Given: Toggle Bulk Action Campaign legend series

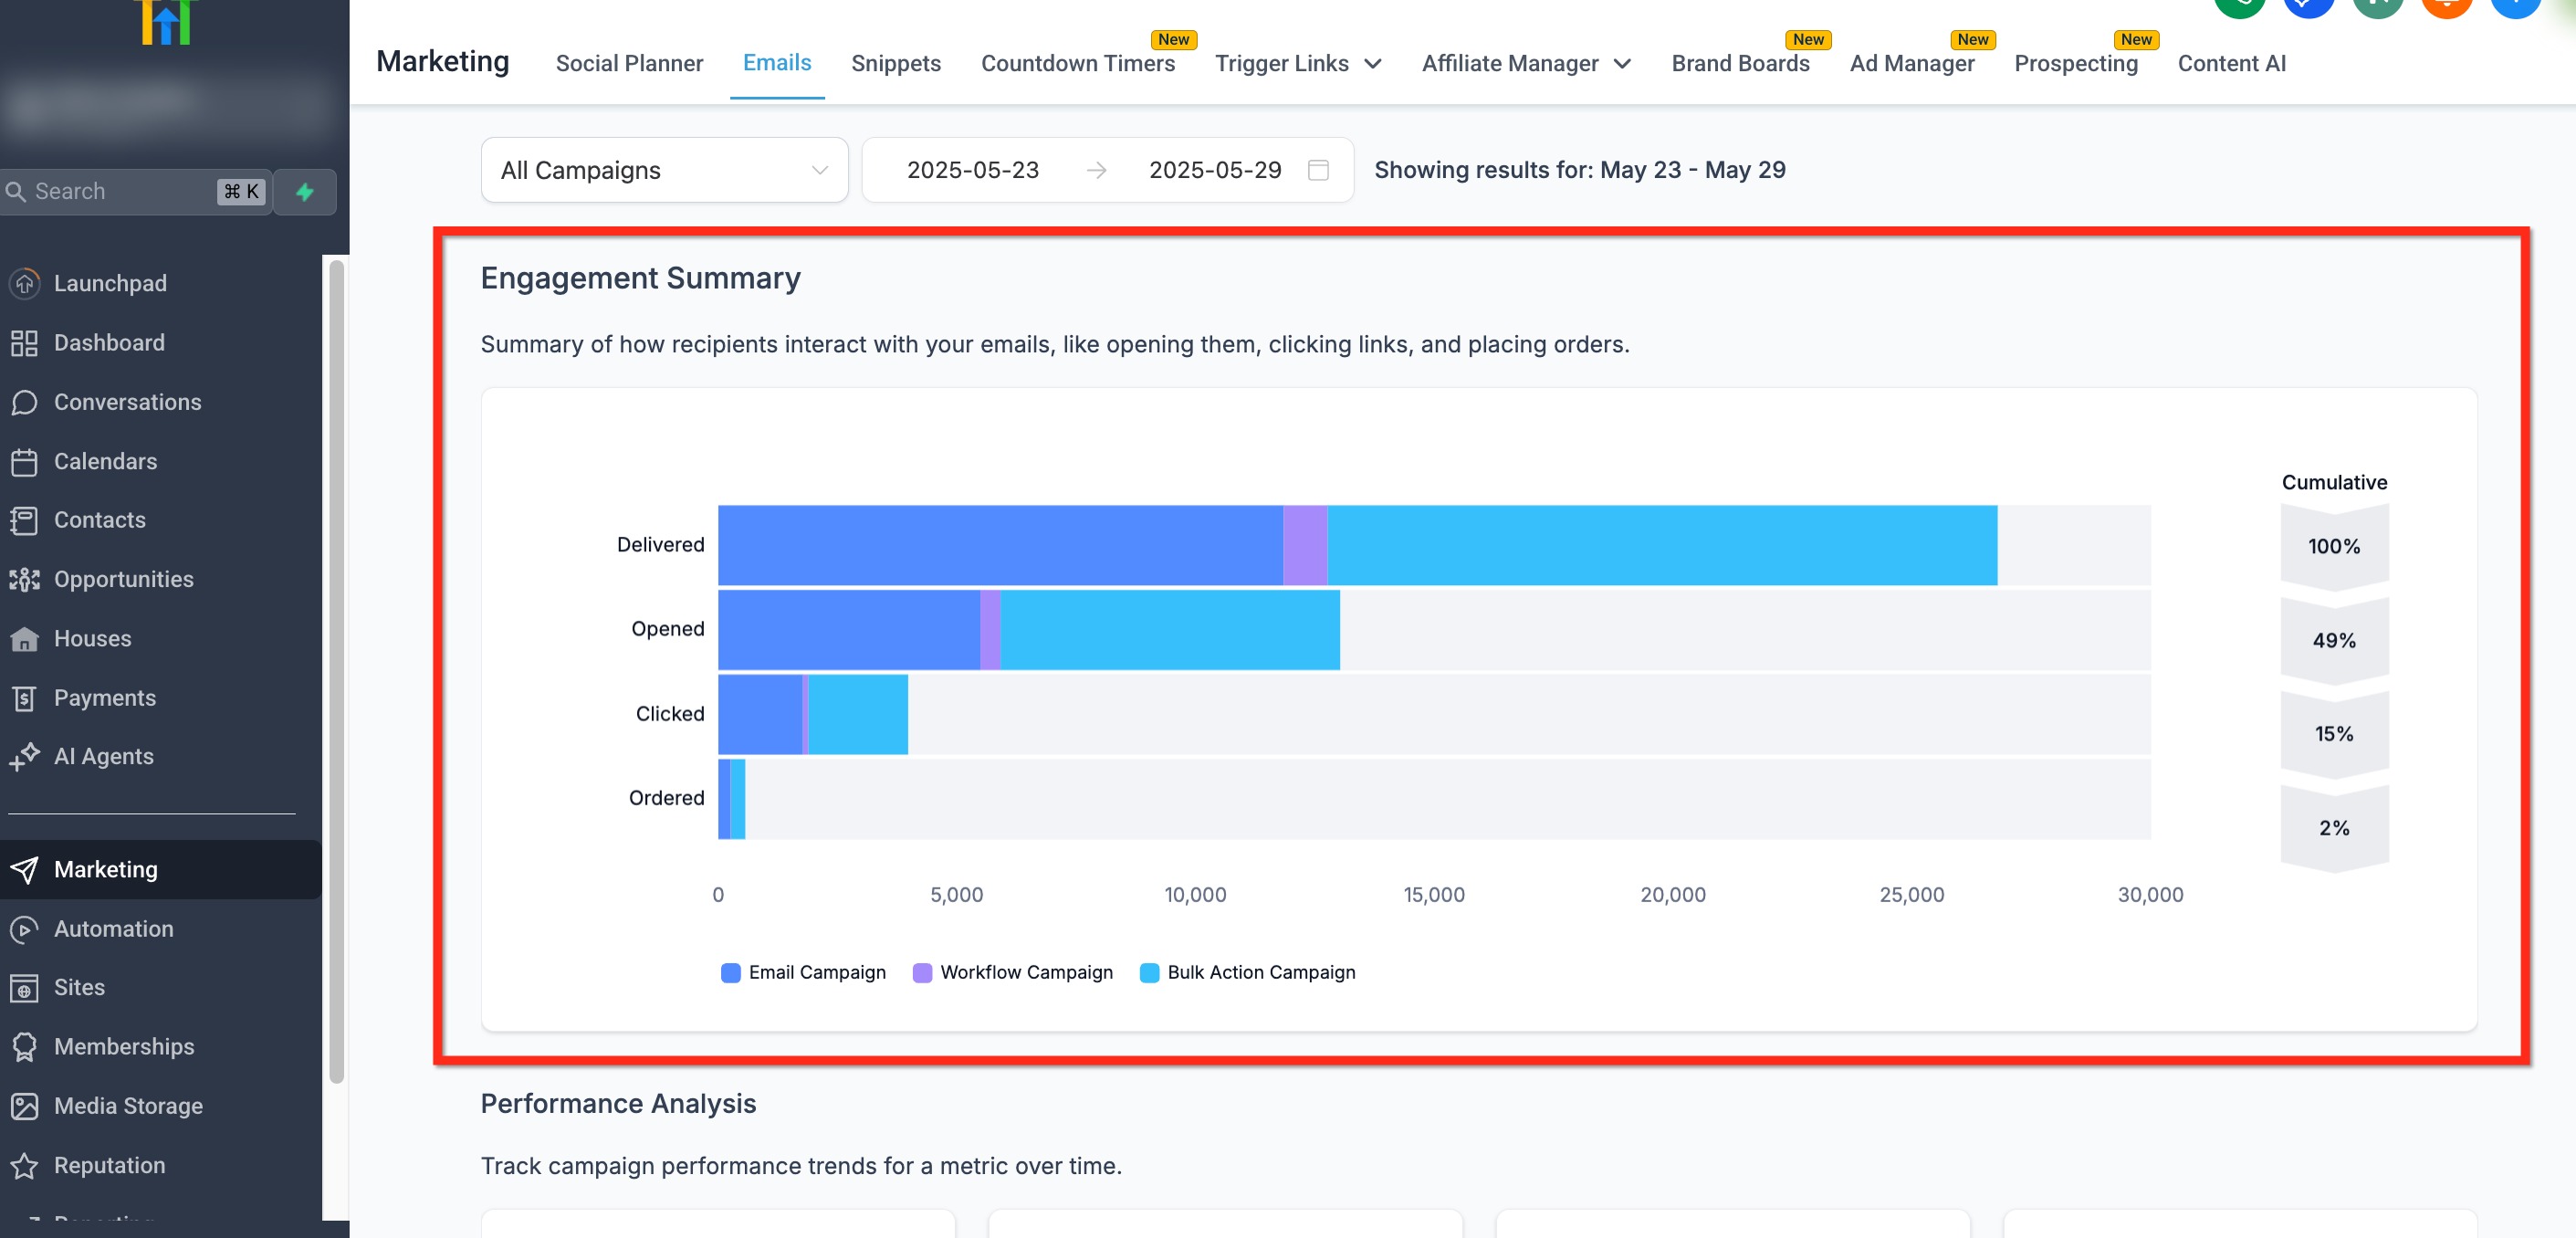Looking at the screenshot, I should coord(1247,972).
